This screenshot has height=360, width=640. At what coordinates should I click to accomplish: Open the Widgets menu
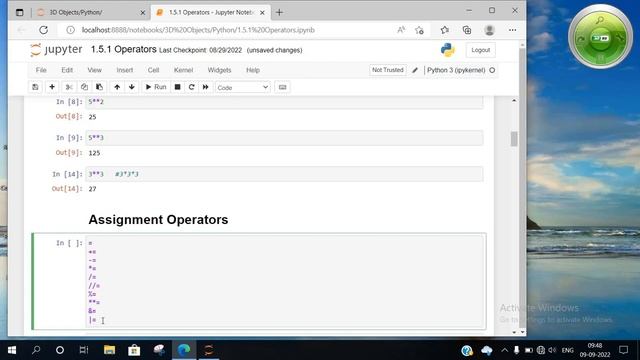219,70
